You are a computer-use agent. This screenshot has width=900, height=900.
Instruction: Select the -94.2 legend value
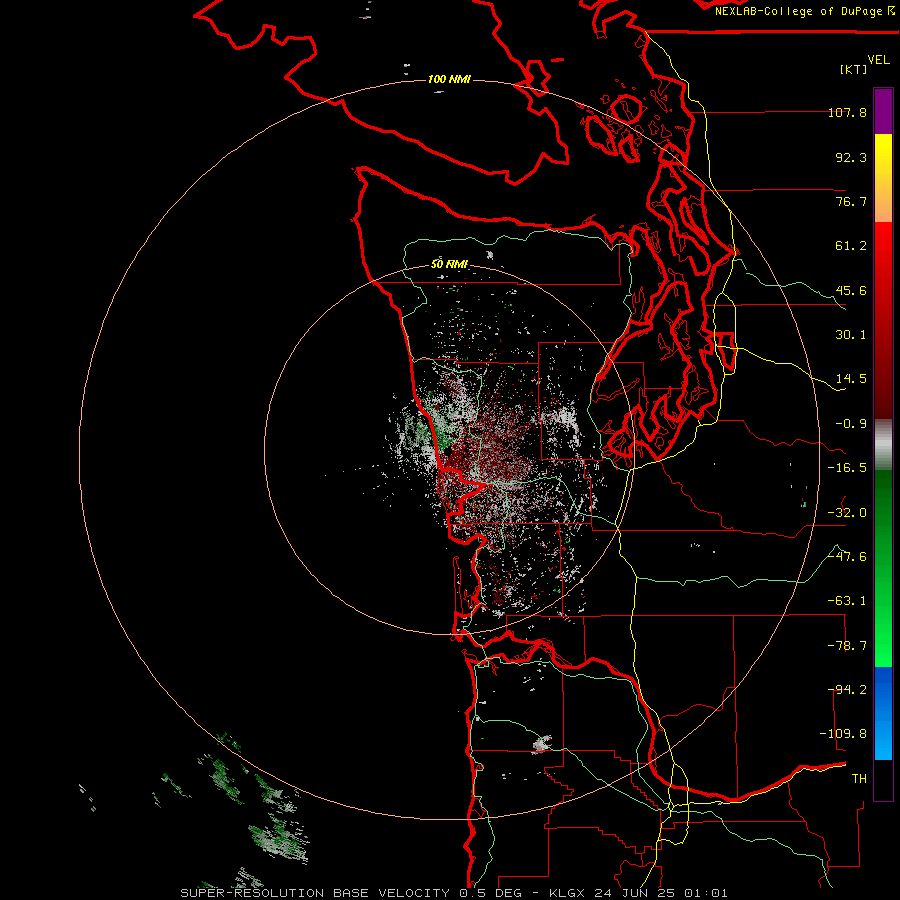[847, 690]
